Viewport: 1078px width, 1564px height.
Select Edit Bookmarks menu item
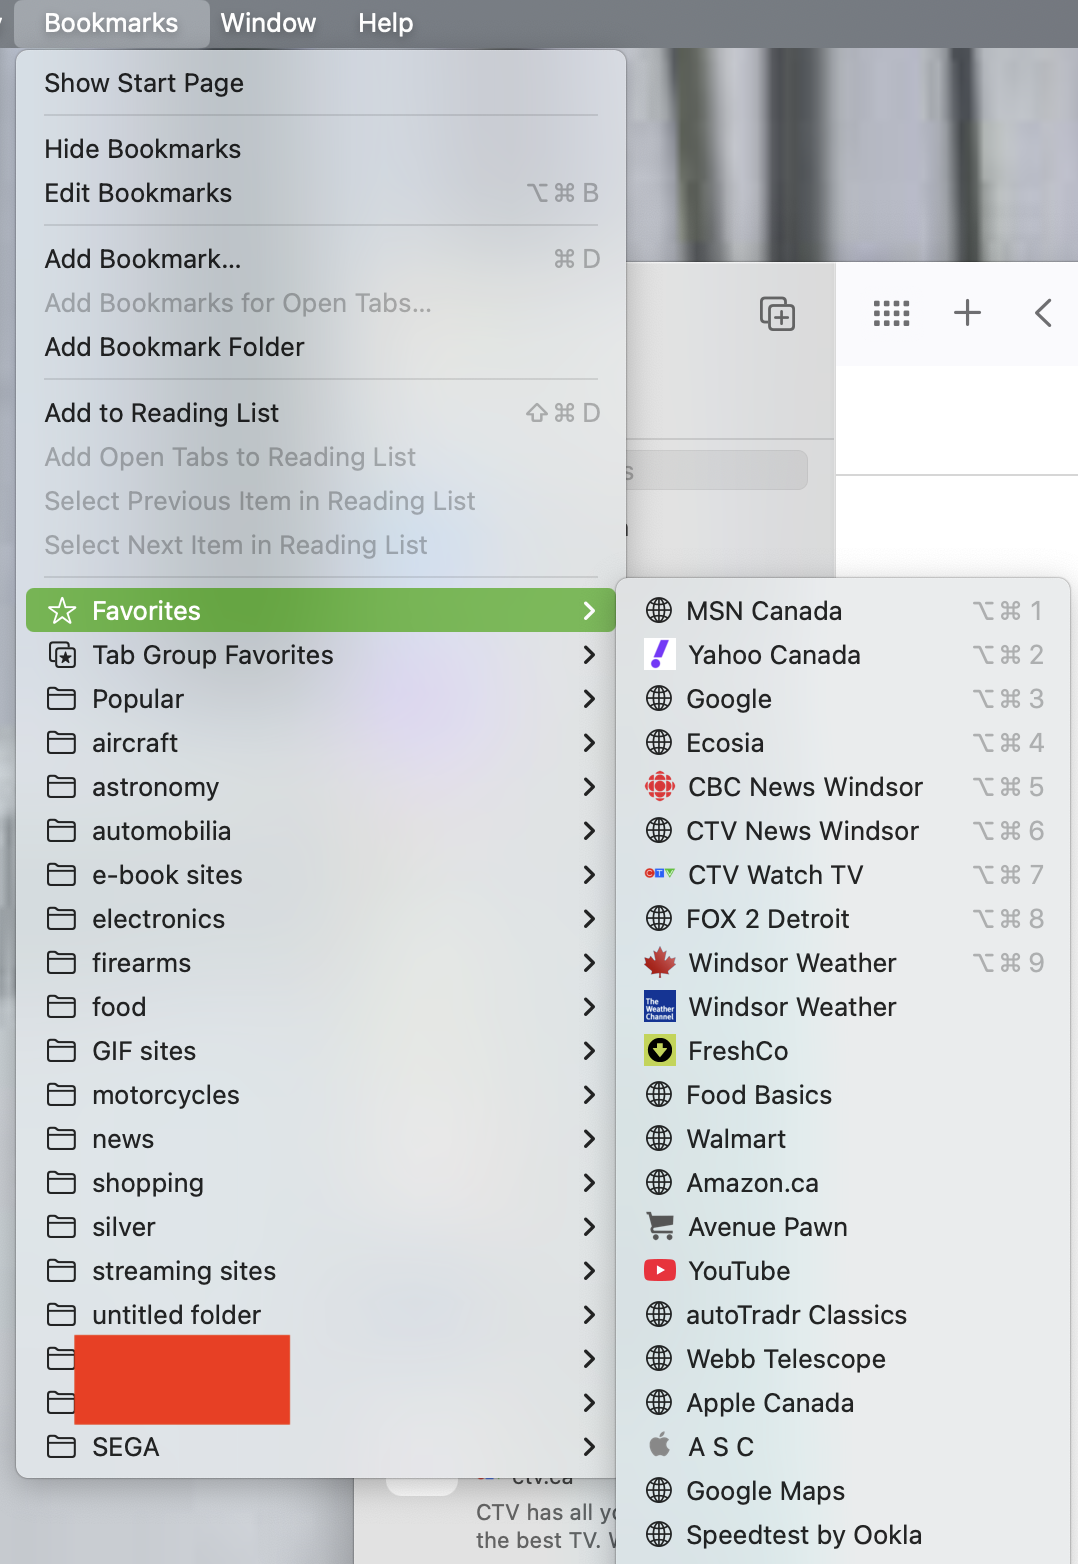click(x=321, y=193)
